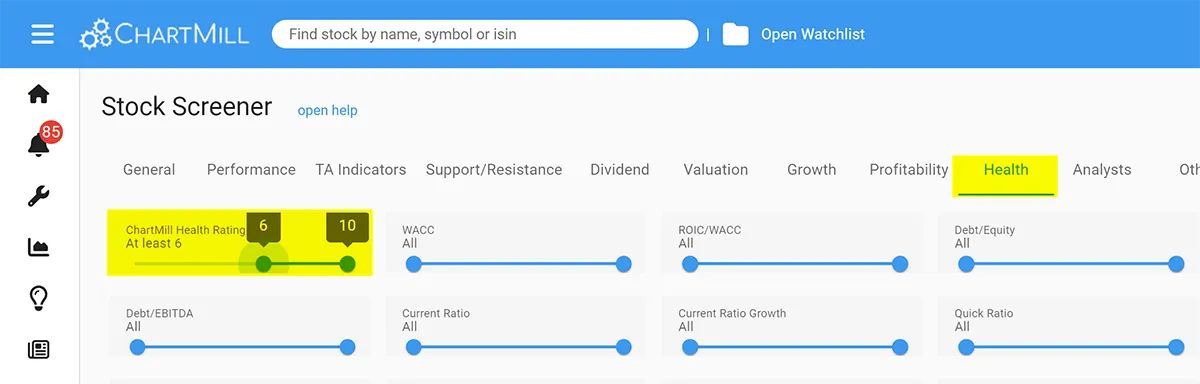Click the WACC slider left handle
1200x384 pixels.
click(x=414, y=264)
